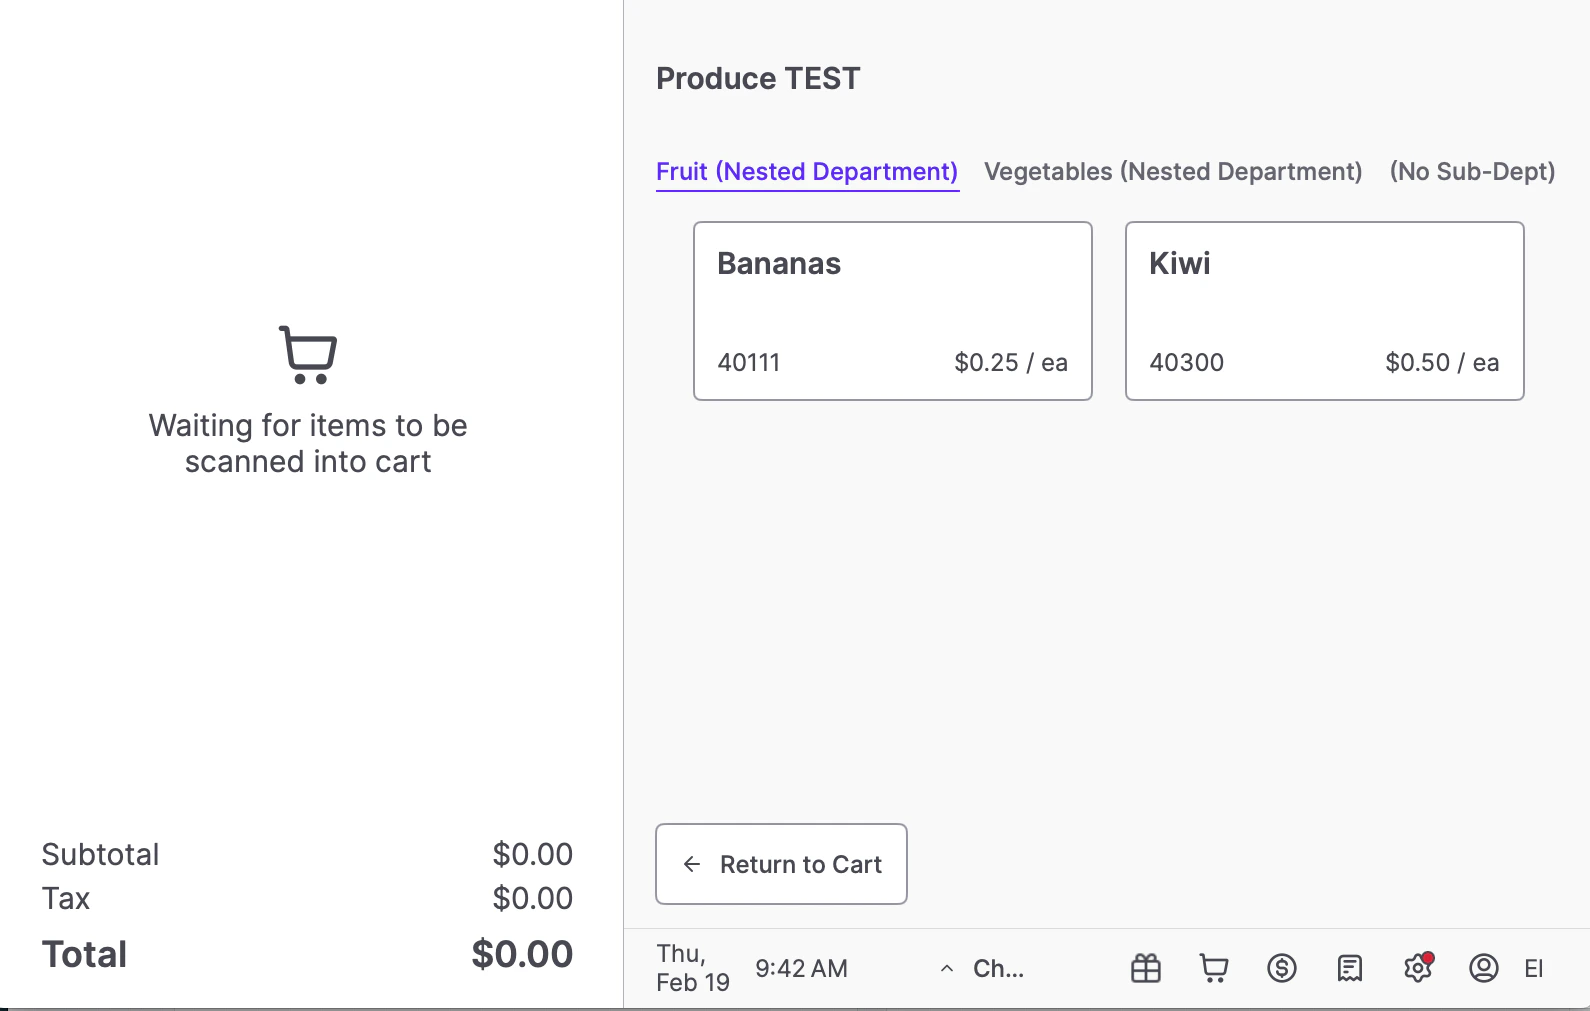
Task: Click the Produce TEST heading
Action: [x=758, y=79]
